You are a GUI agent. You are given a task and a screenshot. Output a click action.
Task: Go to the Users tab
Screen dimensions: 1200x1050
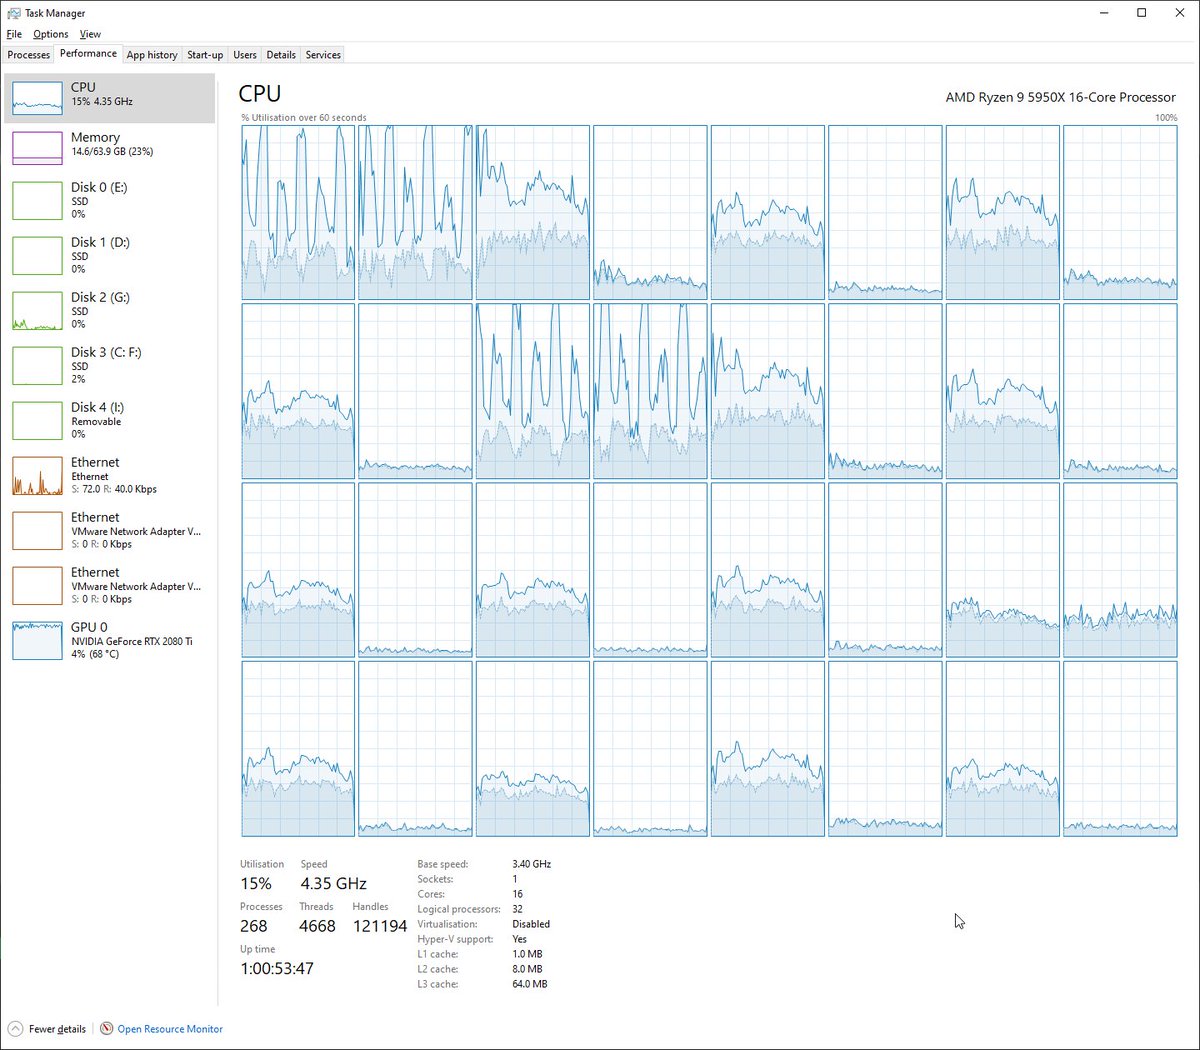point(245,55)
